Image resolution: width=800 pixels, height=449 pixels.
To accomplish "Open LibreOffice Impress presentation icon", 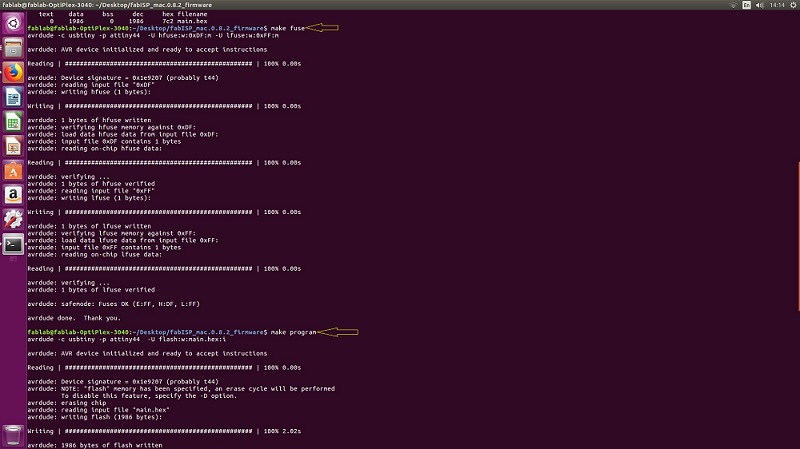I will tap(13, 146).
